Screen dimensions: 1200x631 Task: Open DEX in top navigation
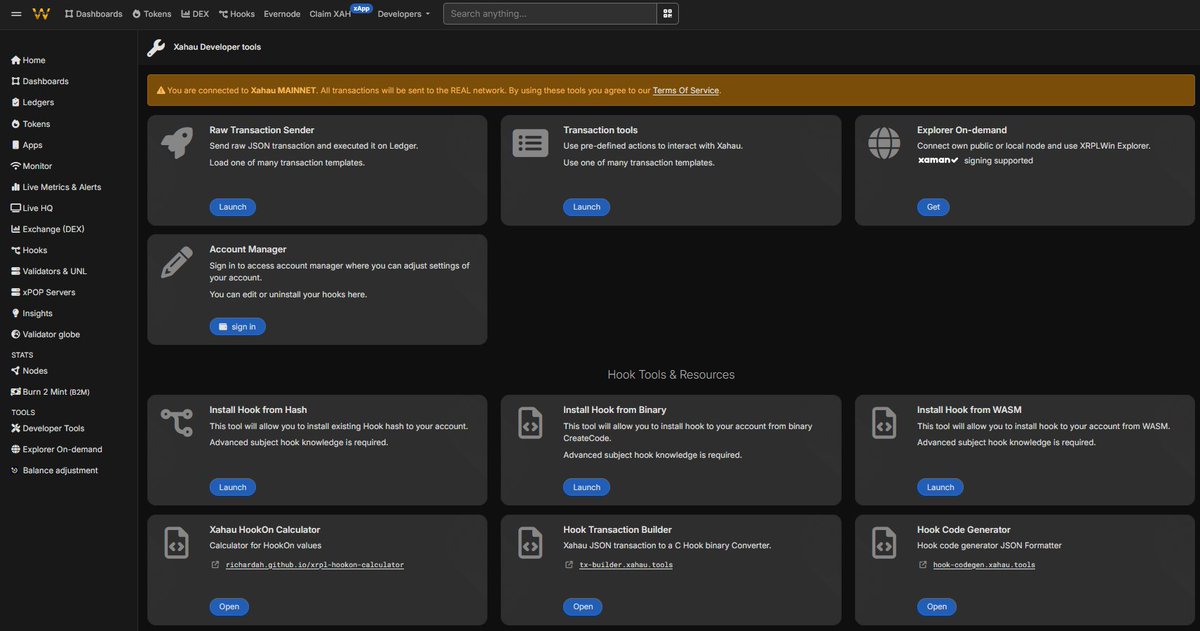[195, 14]
